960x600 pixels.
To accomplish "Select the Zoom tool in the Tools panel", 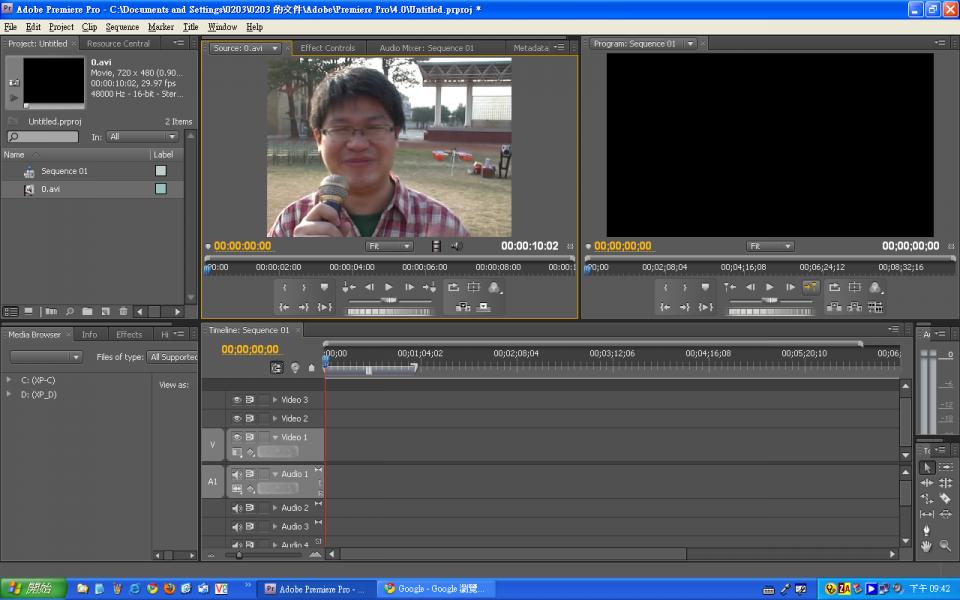I will coord(945,545).
